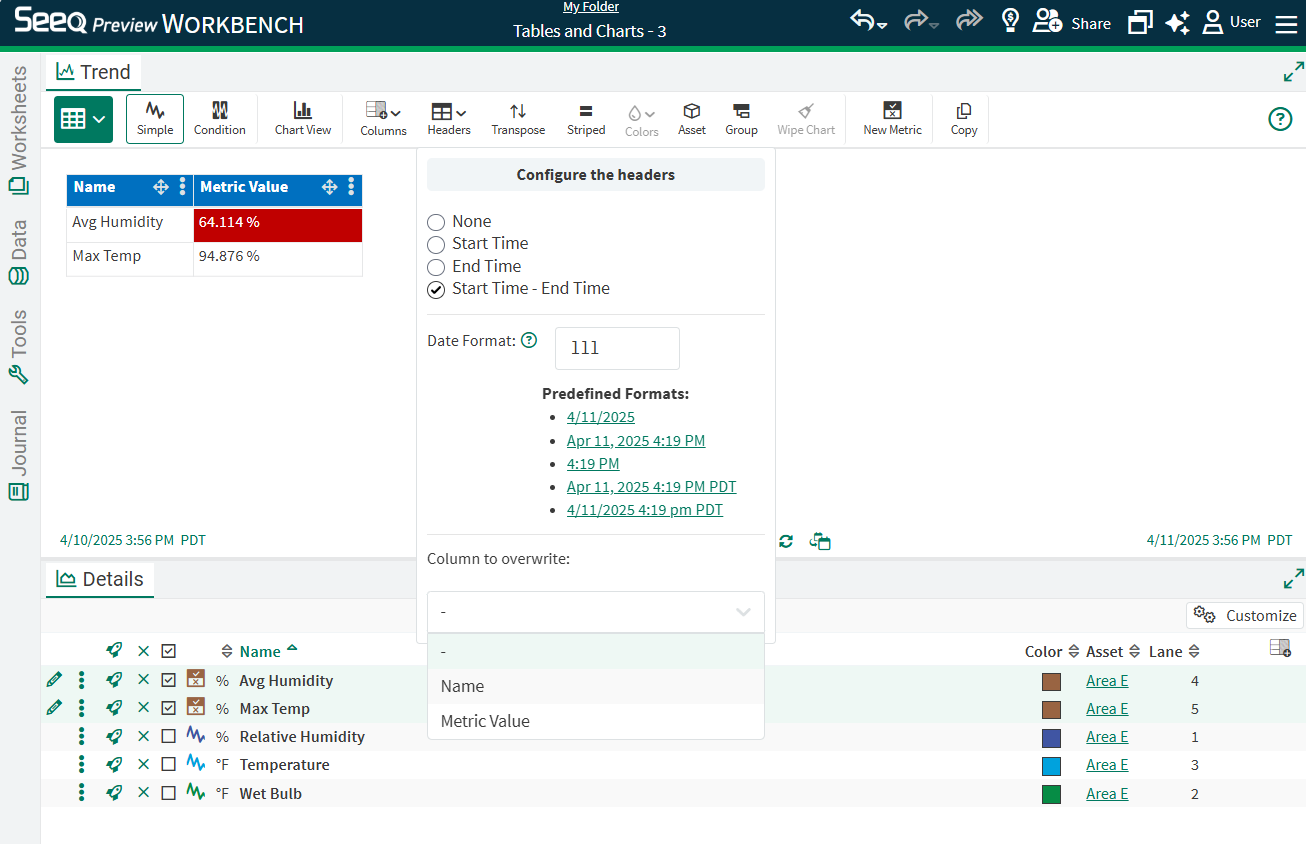Check the Relative Humidity checkbox
Screen dimensions: 1306x844
pyautogui.click(x=168, y=737)
